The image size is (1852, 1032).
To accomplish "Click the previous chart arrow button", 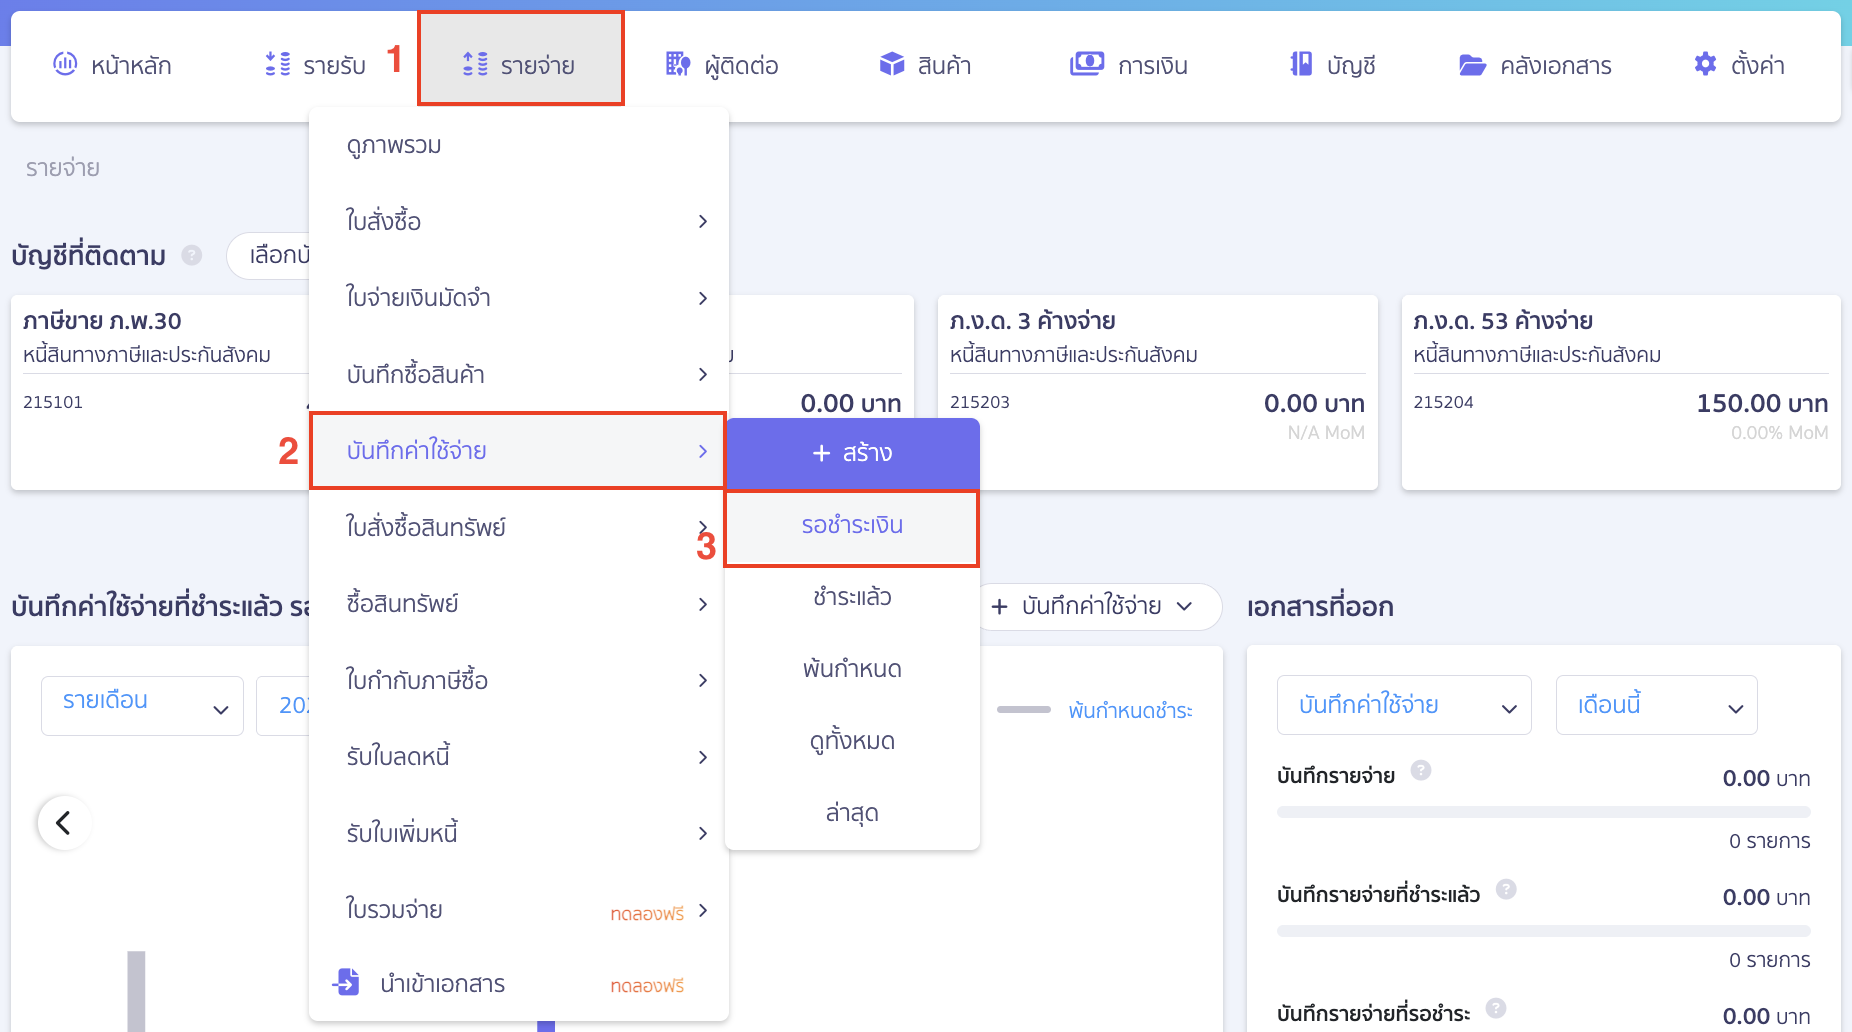I will click(x=64, y=823).
